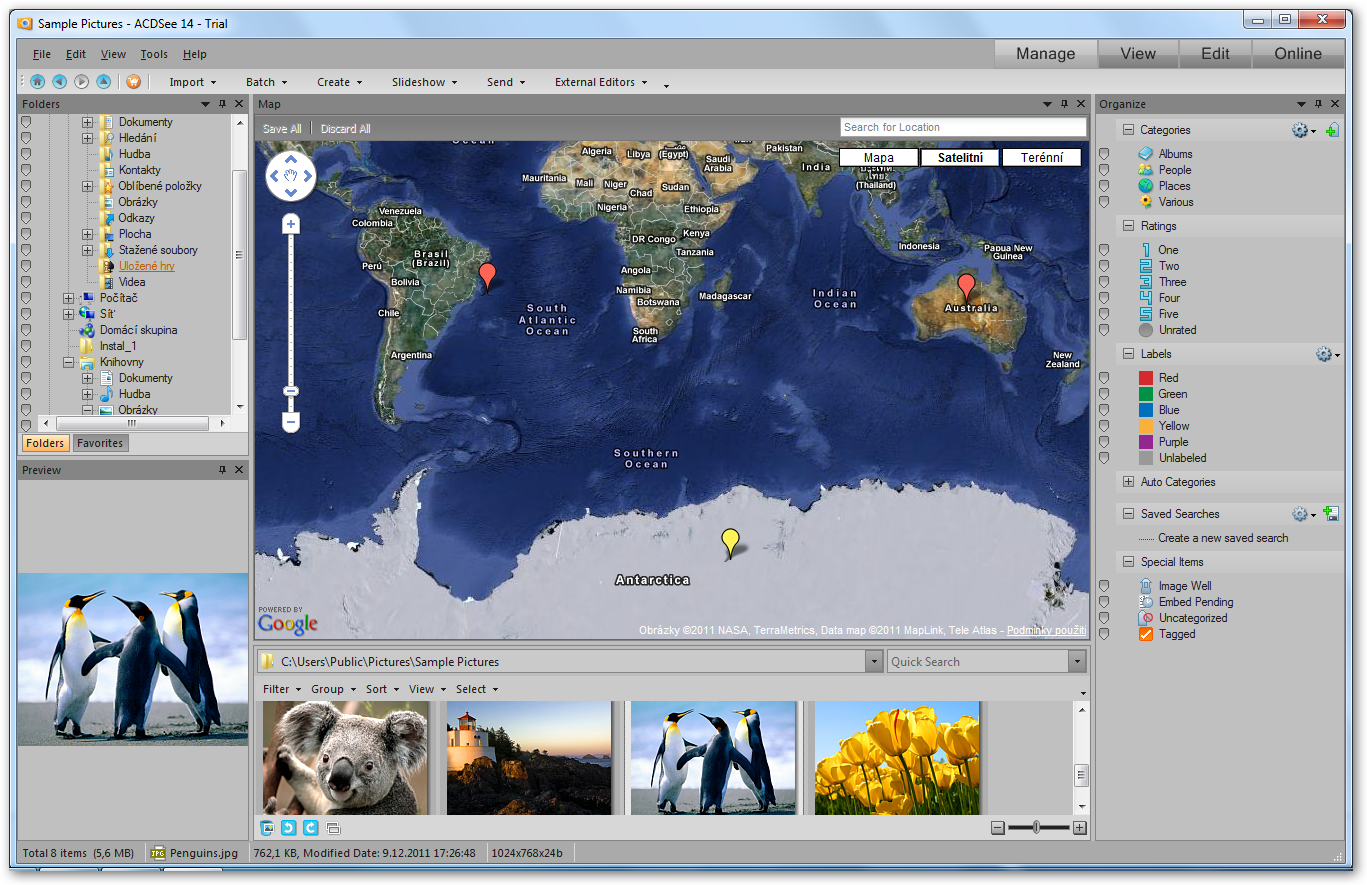Open the Help menu

coord(194,54)
